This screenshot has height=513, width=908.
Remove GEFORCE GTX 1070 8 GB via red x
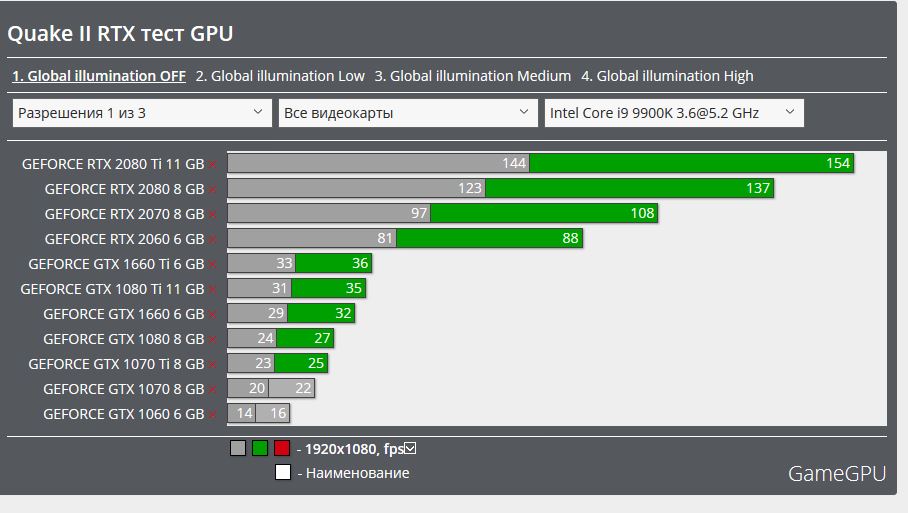point(213,390)
